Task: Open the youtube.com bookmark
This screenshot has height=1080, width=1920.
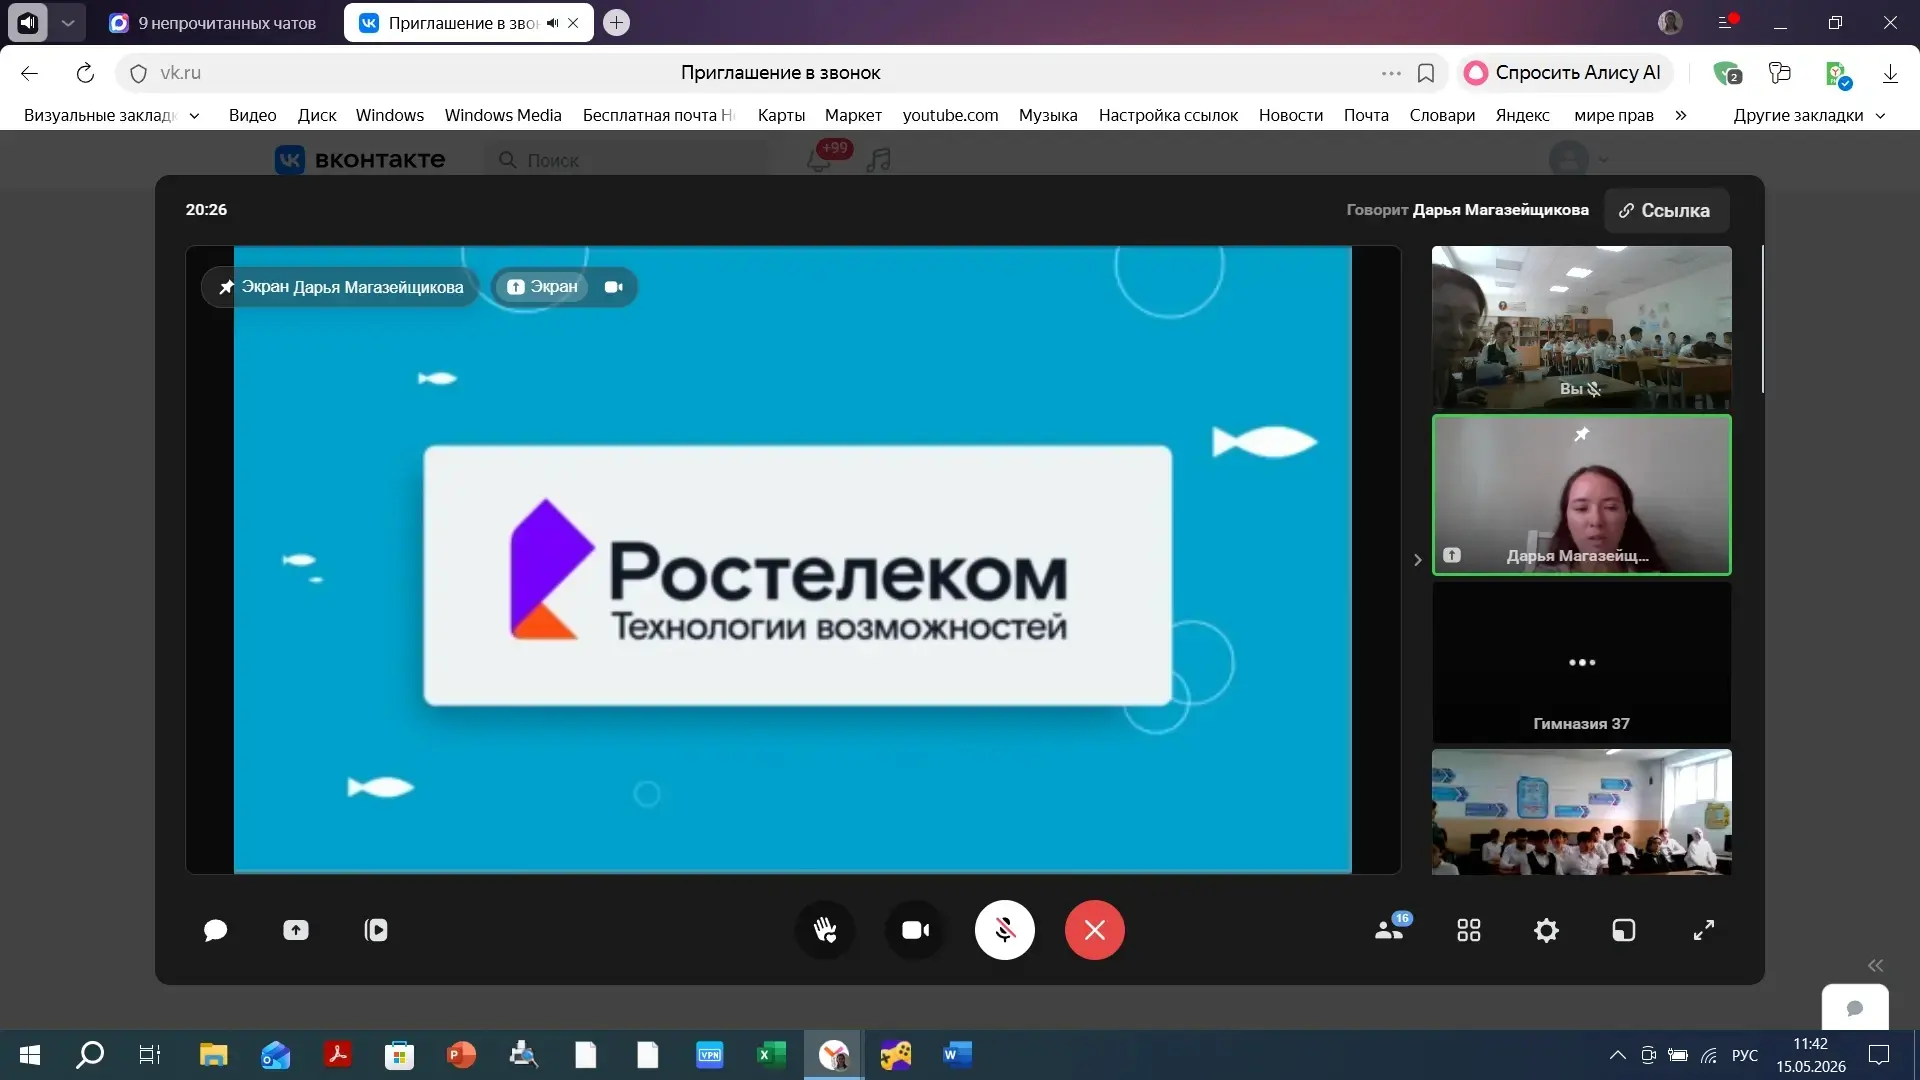Action: (950, 115)
